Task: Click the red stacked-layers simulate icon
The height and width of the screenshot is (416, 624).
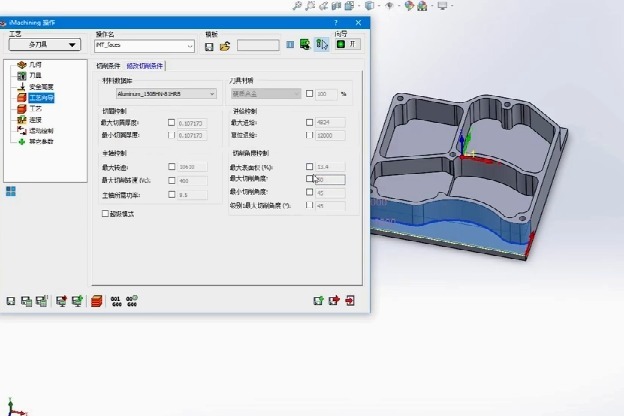Action: click(97, 301)
